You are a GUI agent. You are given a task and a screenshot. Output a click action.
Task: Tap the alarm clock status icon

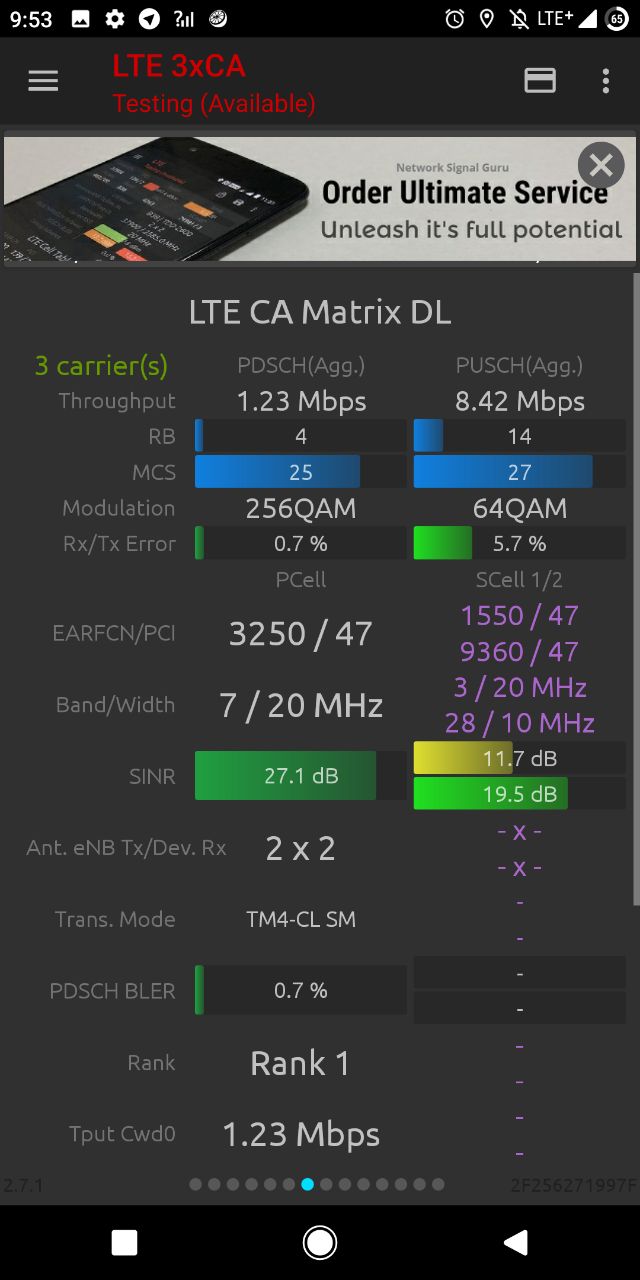(x=455, y=19)
